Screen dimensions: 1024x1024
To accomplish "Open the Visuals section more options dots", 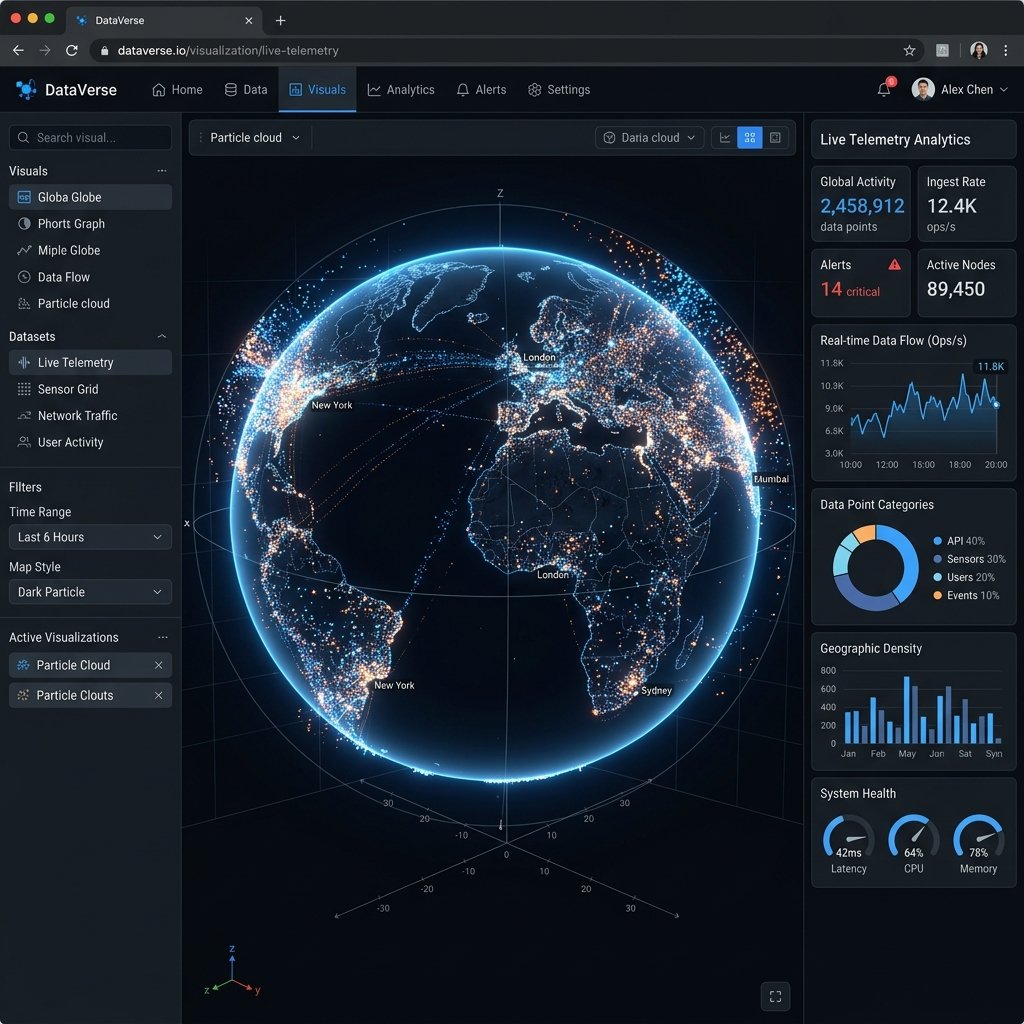I will click(x=162, y=171).
